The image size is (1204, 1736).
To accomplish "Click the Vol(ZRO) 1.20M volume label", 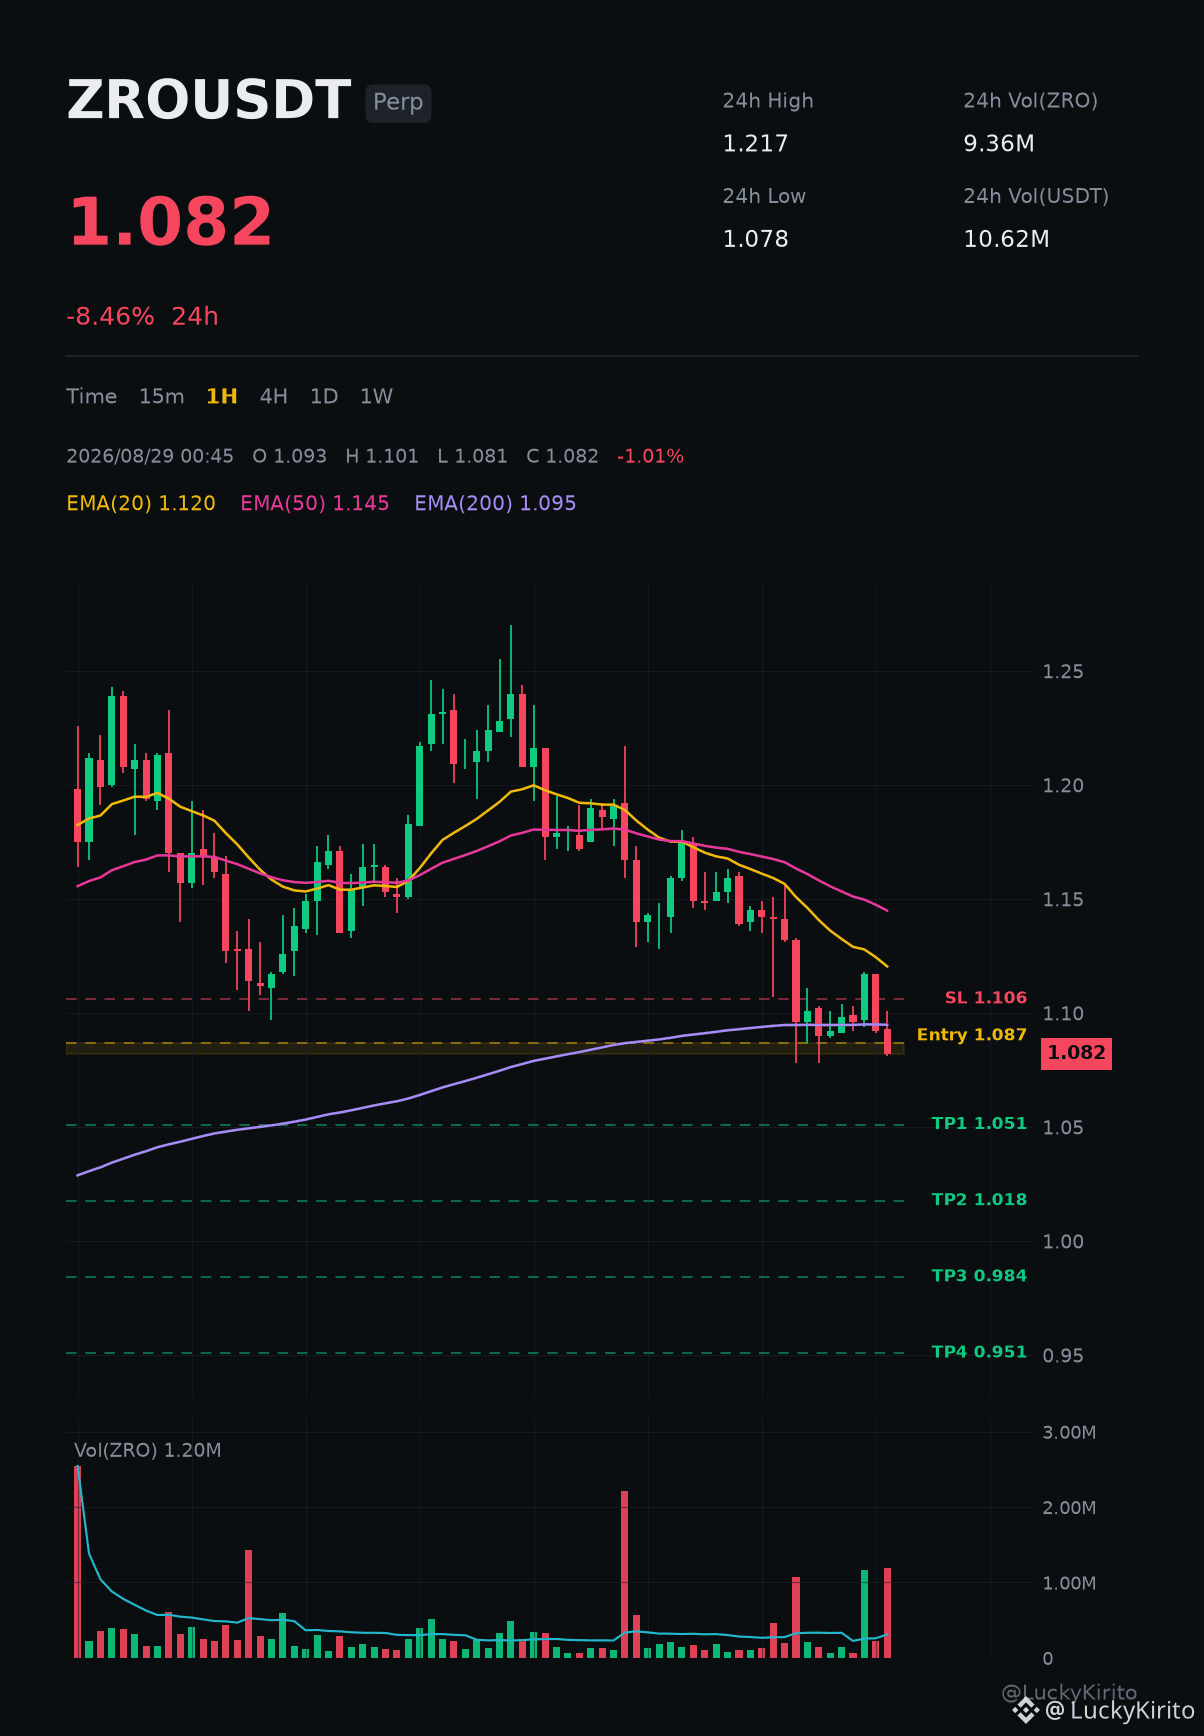I will [148, 1451].
